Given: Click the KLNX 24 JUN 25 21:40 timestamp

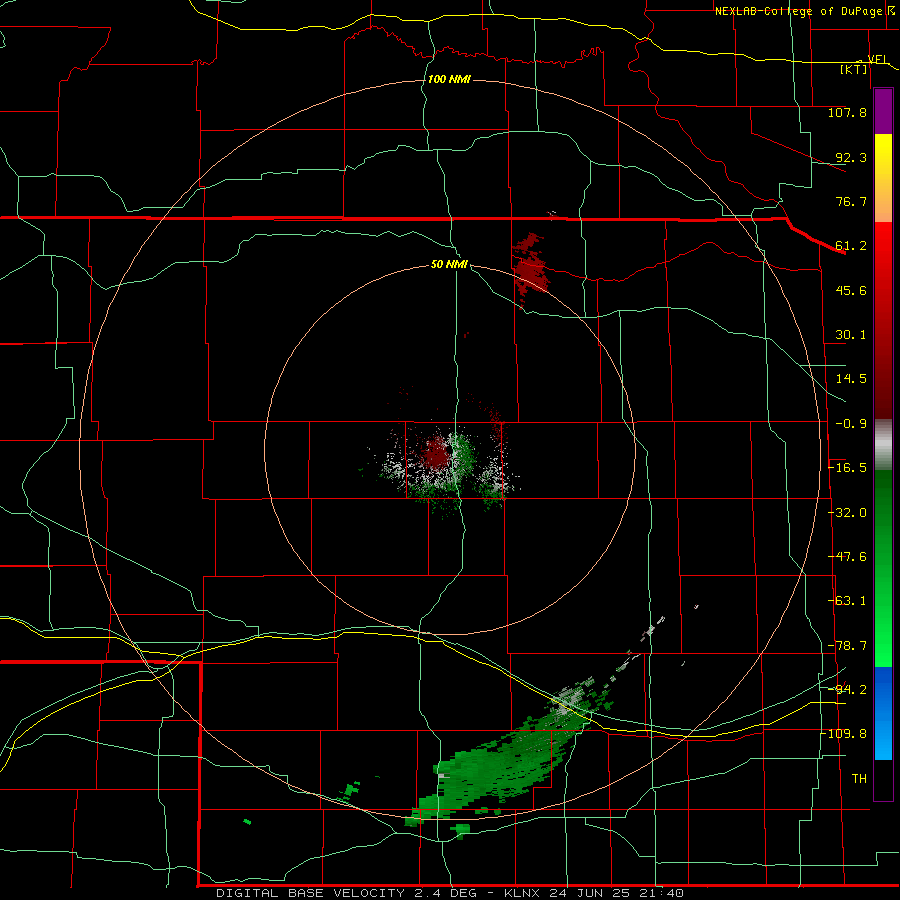Looking at the screenshot, I should pyautogui.click(x=594, y=893).
